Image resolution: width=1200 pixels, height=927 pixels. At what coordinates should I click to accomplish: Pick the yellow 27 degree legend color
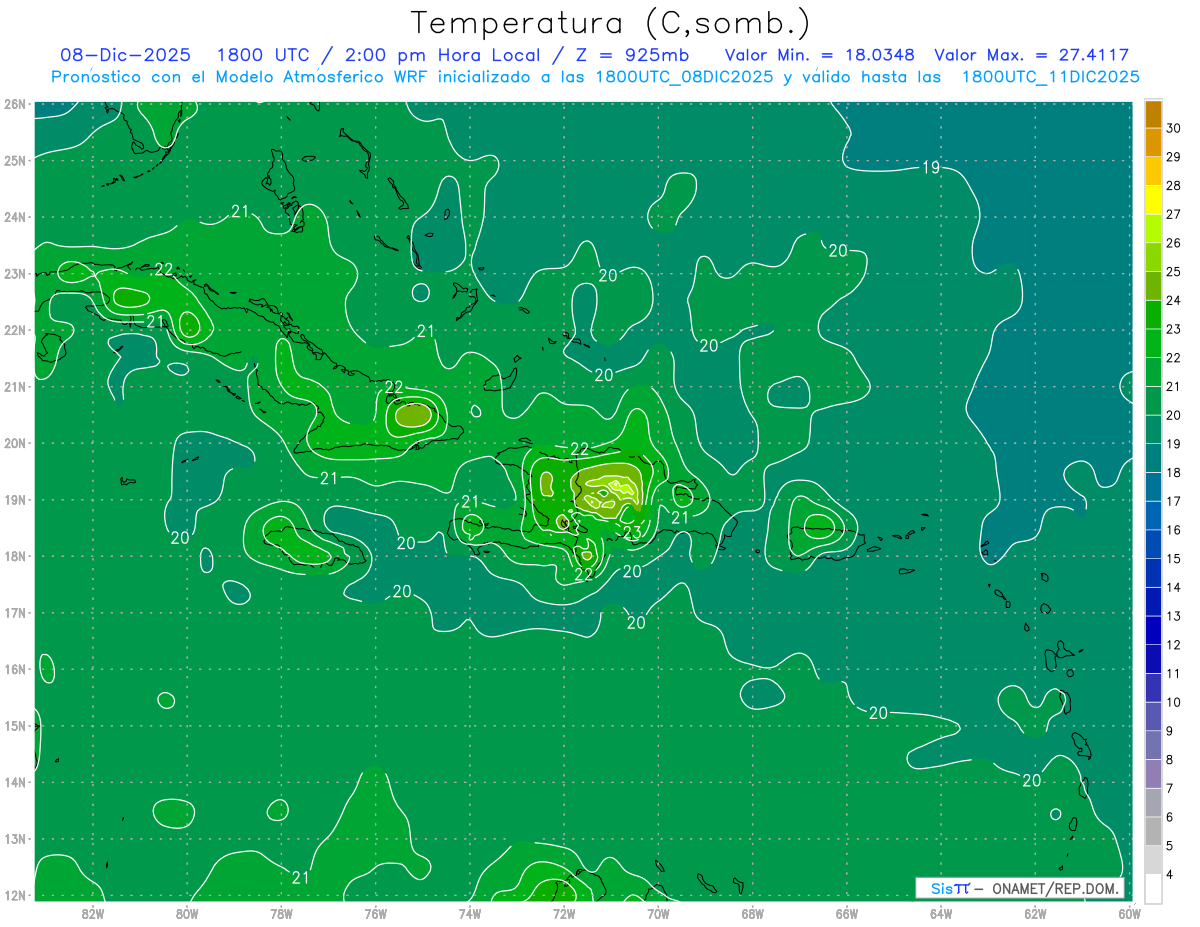pyautogui.click(x=1153, y=200)
